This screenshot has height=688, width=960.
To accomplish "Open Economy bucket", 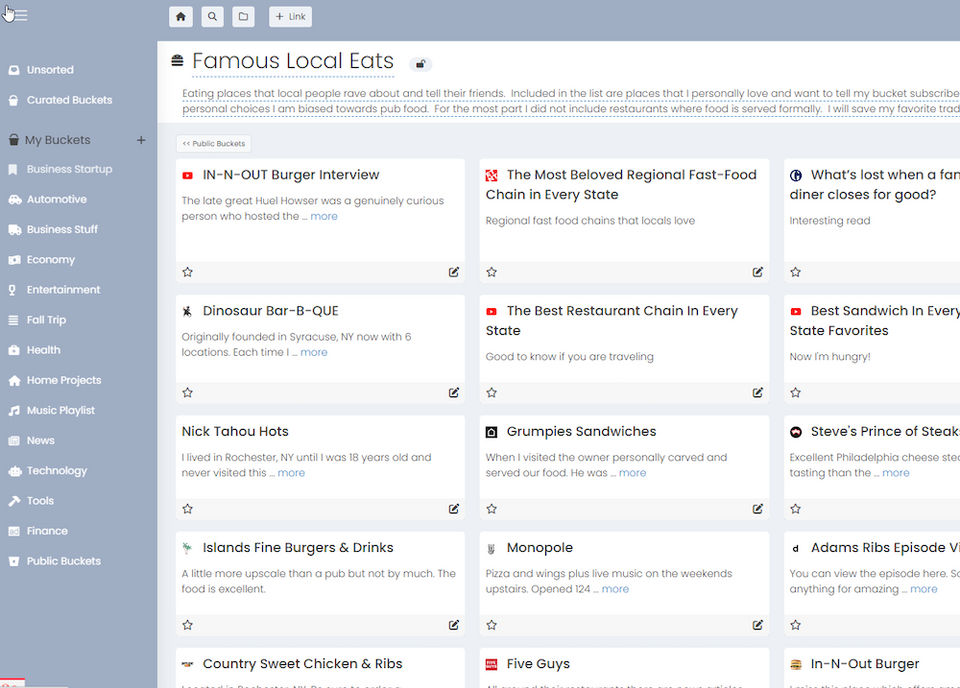I will tap(50, 260).
